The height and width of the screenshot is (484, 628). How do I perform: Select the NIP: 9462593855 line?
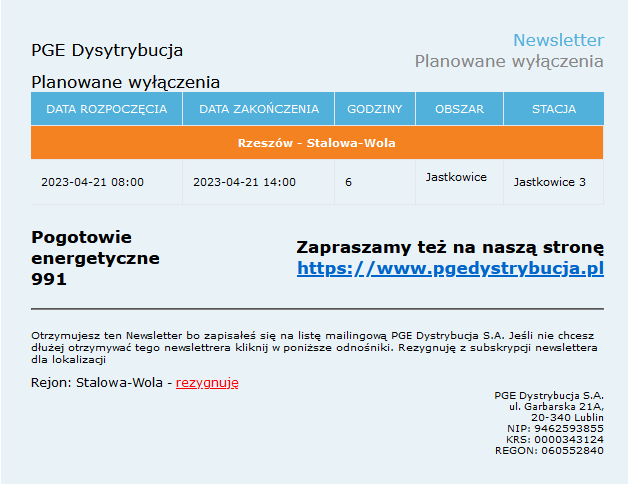coord(555,429)
